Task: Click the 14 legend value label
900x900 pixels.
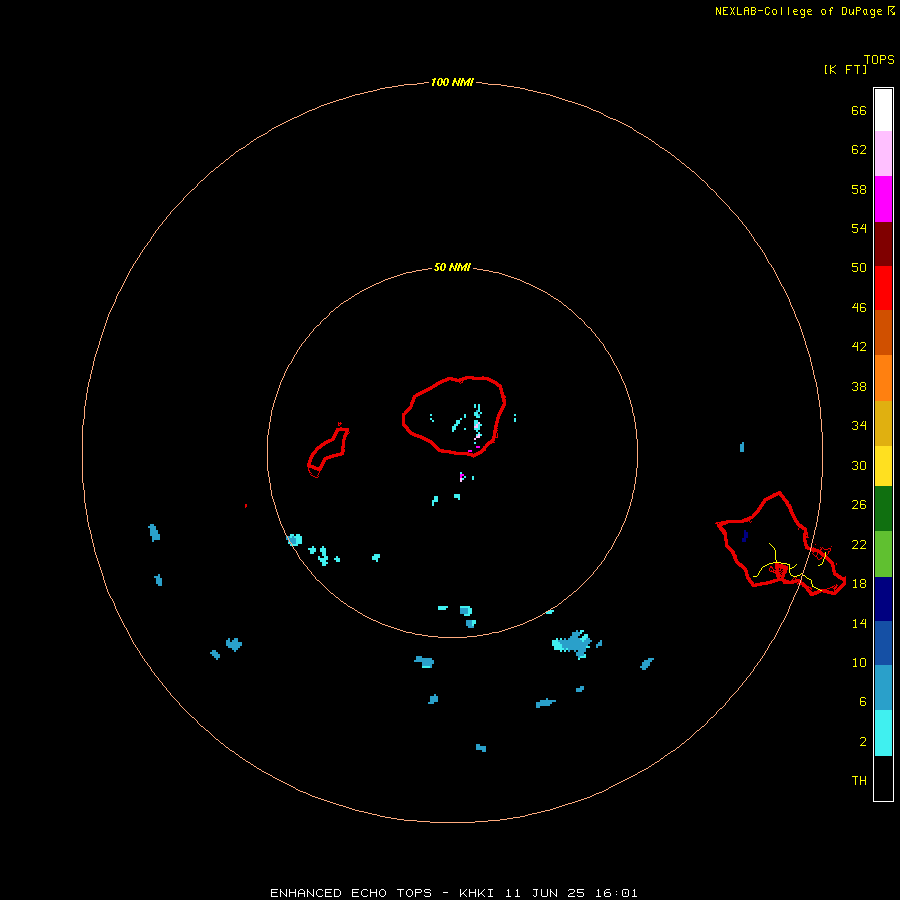Action: [x=859, y=623]
